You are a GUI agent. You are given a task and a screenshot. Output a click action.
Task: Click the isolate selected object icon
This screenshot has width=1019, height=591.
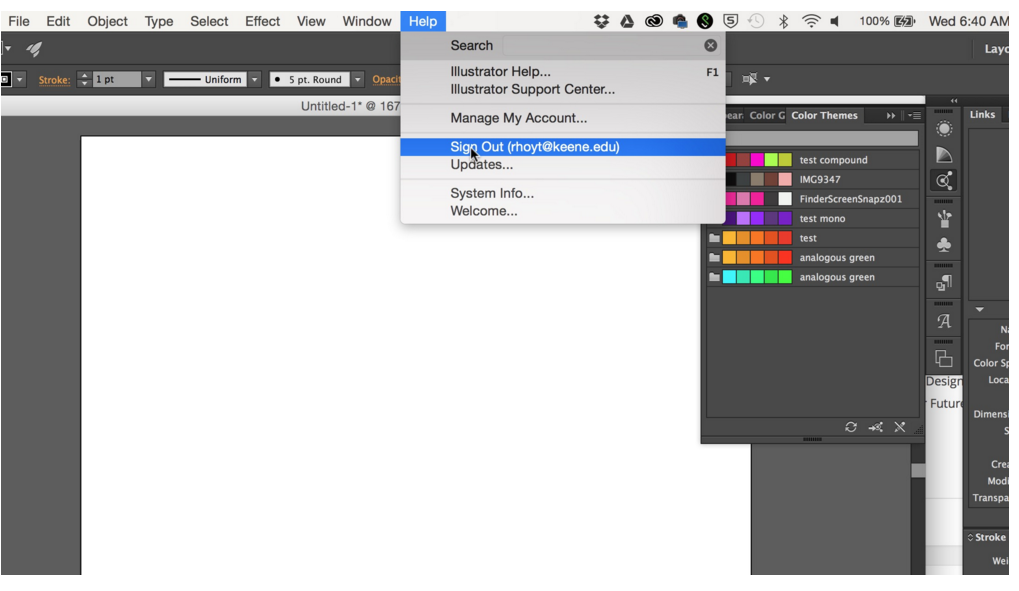[x=749, y=79]
